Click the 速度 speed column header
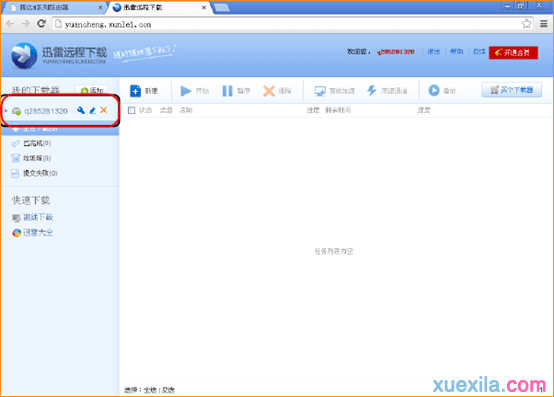Viewport: 554px width, 397px height. click(424, 110)
